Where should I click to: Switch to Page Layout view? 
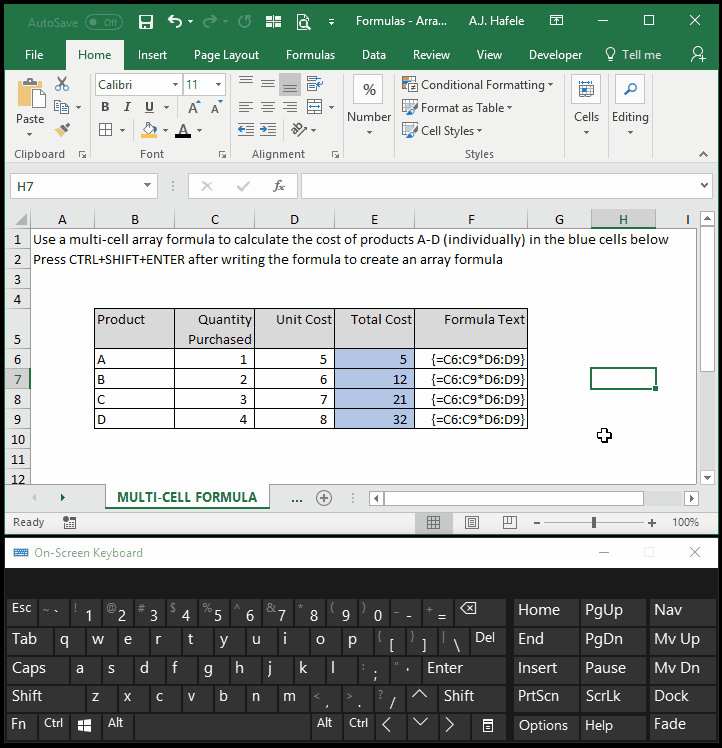pos(472,522)
